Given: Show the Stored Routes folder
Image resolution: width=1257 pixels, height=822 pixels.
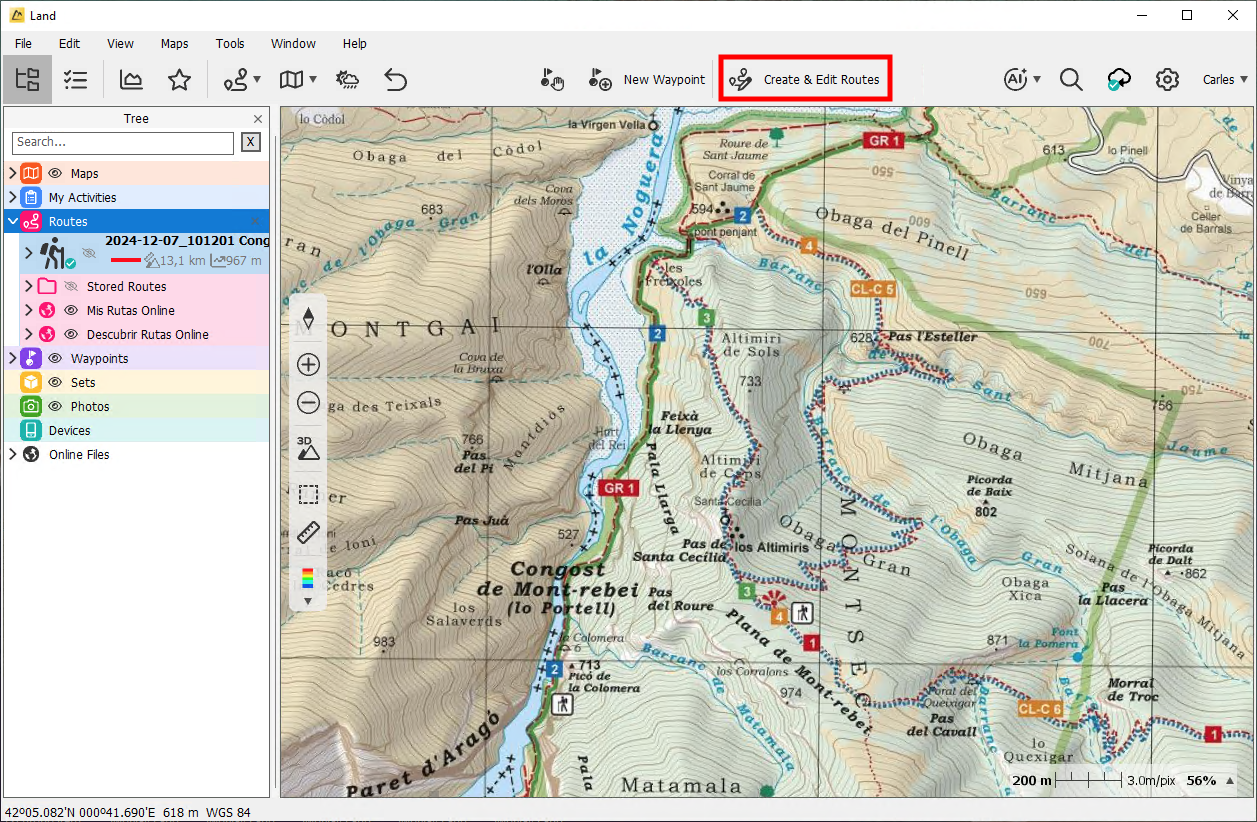Looking at the screenshot, I should click(70, 287).
